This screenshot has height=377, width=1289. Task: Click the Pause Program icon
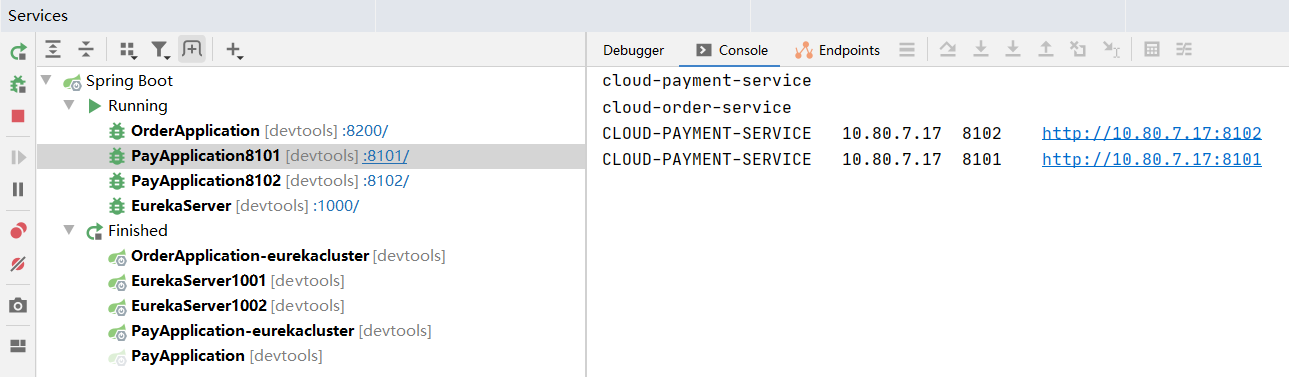pos(18,189)
